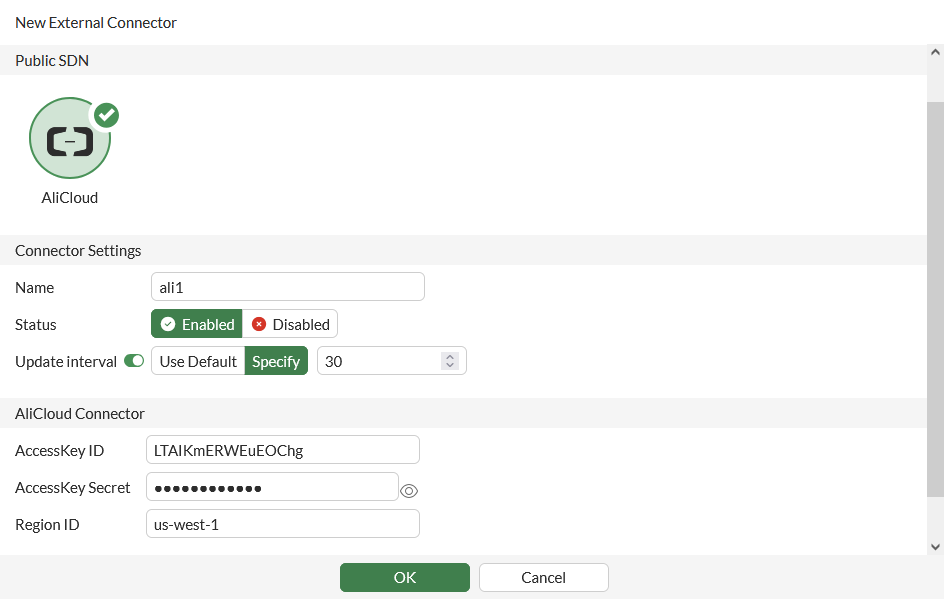
Task: Click the AliCloud label under the icon
Action: (70, 198)
